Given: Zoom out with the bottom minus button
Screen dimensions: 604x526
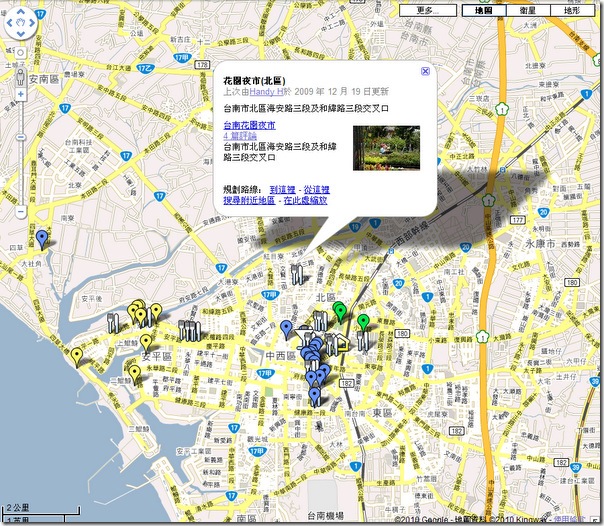Looking at the screenshot, I should coord(20,211).
